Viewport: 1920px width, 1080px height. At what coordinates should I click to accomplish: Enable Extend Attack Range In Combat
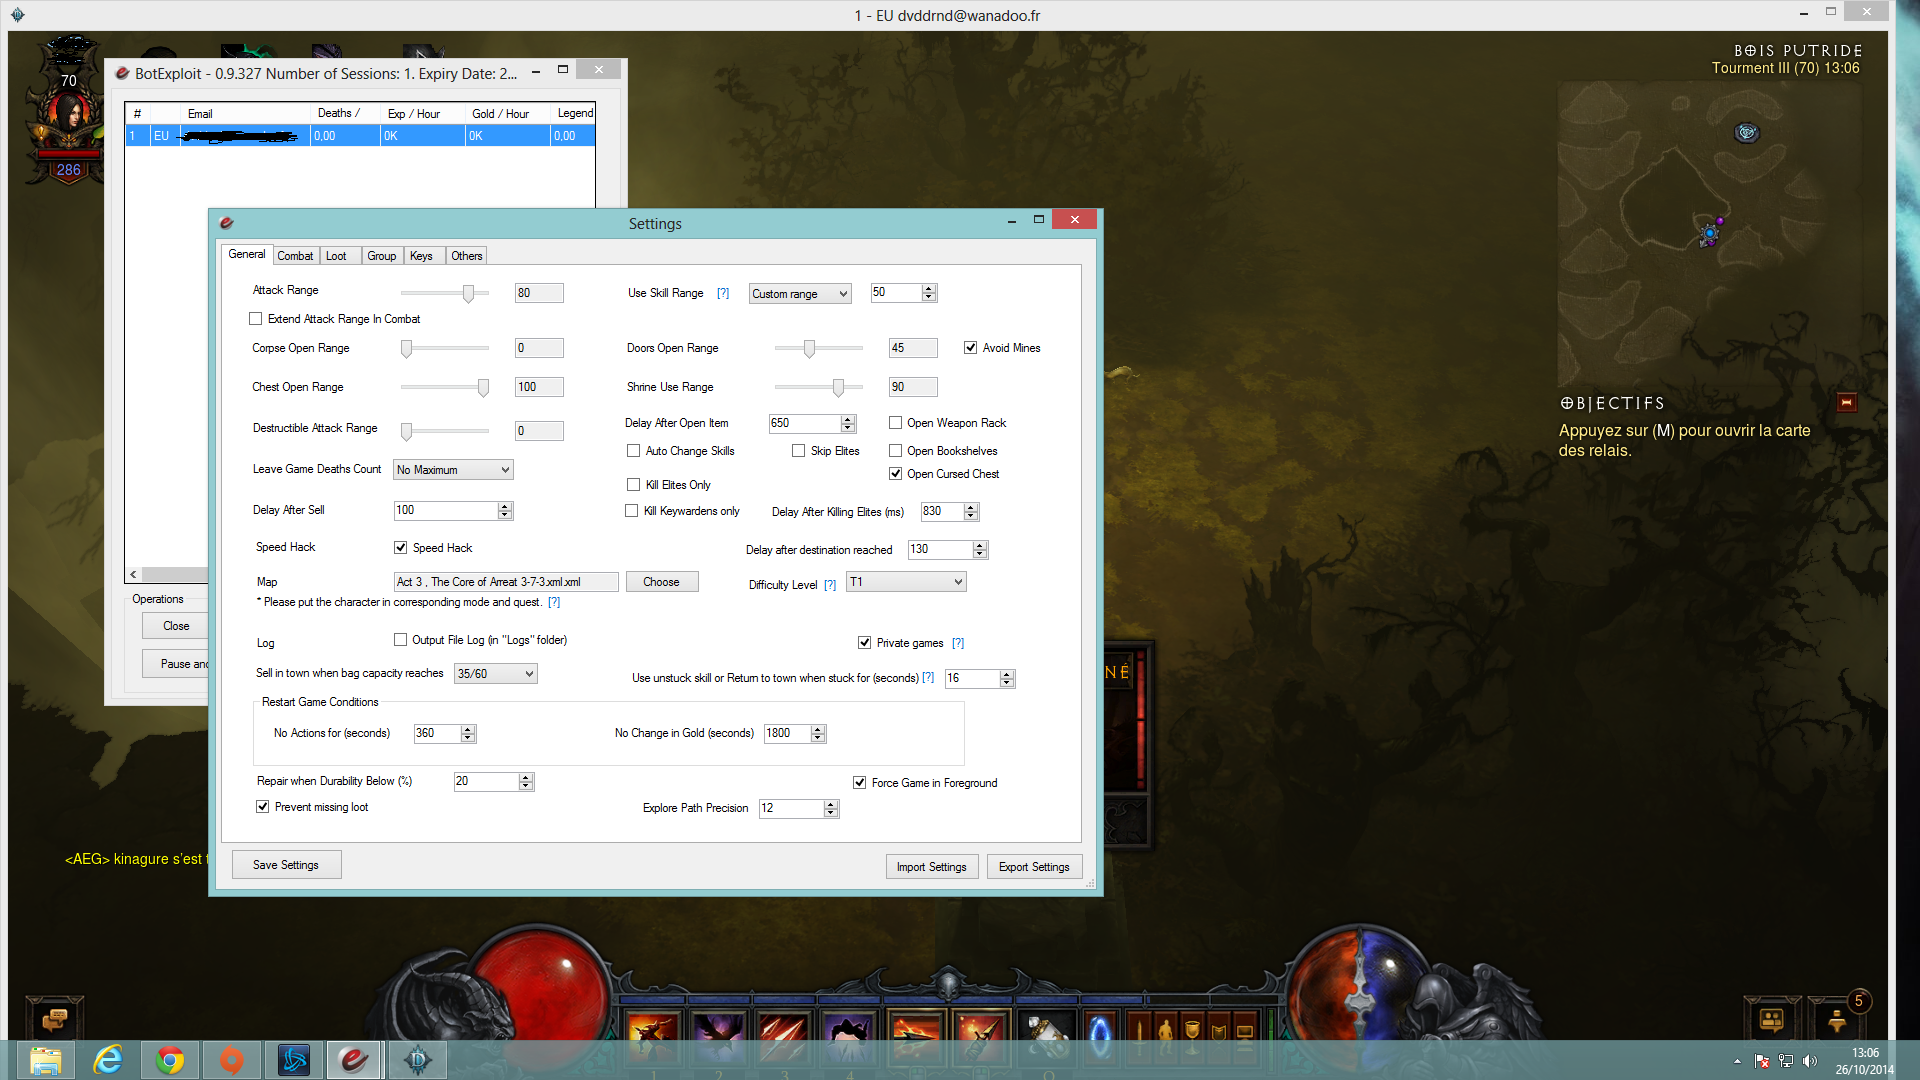tap(256, 319)
